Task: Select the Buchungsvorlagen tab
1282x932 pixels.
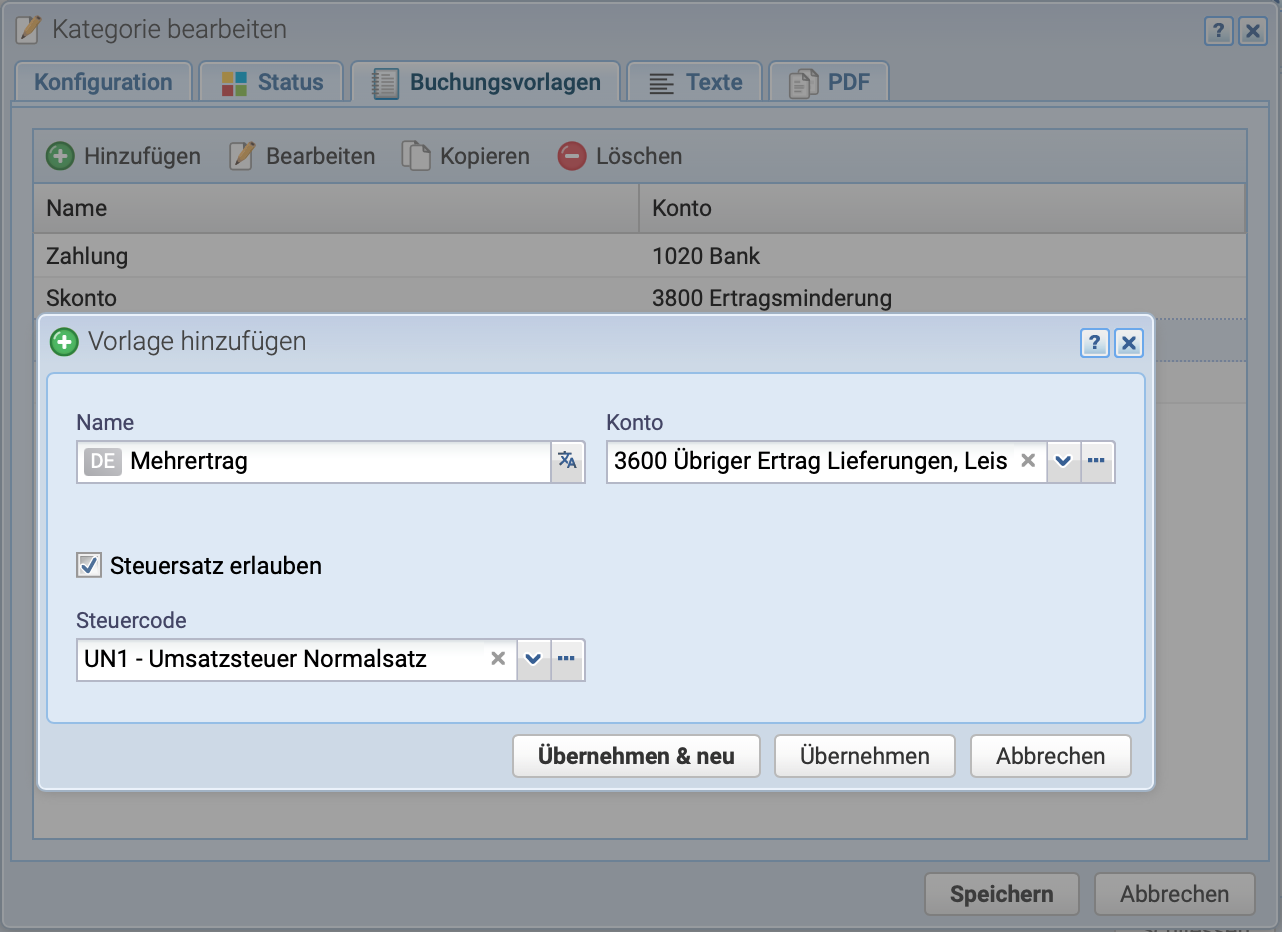Action: pos(486,82)
